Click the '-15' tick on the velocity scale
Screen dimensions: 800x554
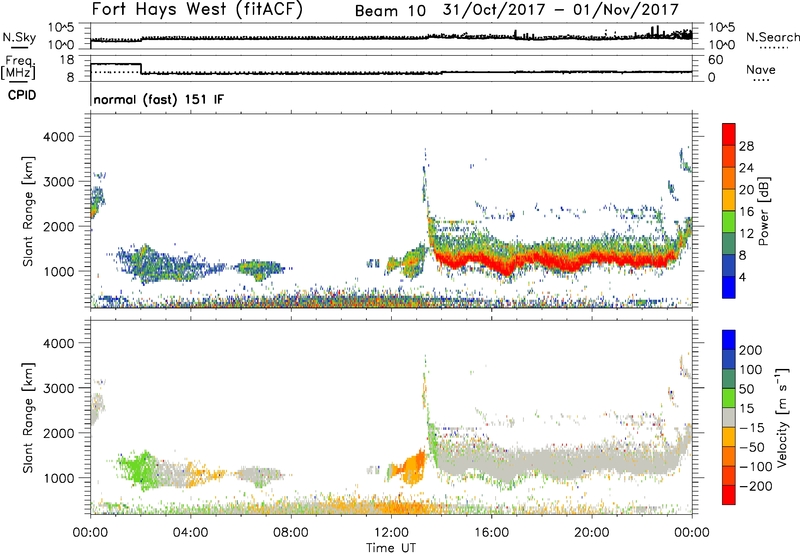click(752, 428)
